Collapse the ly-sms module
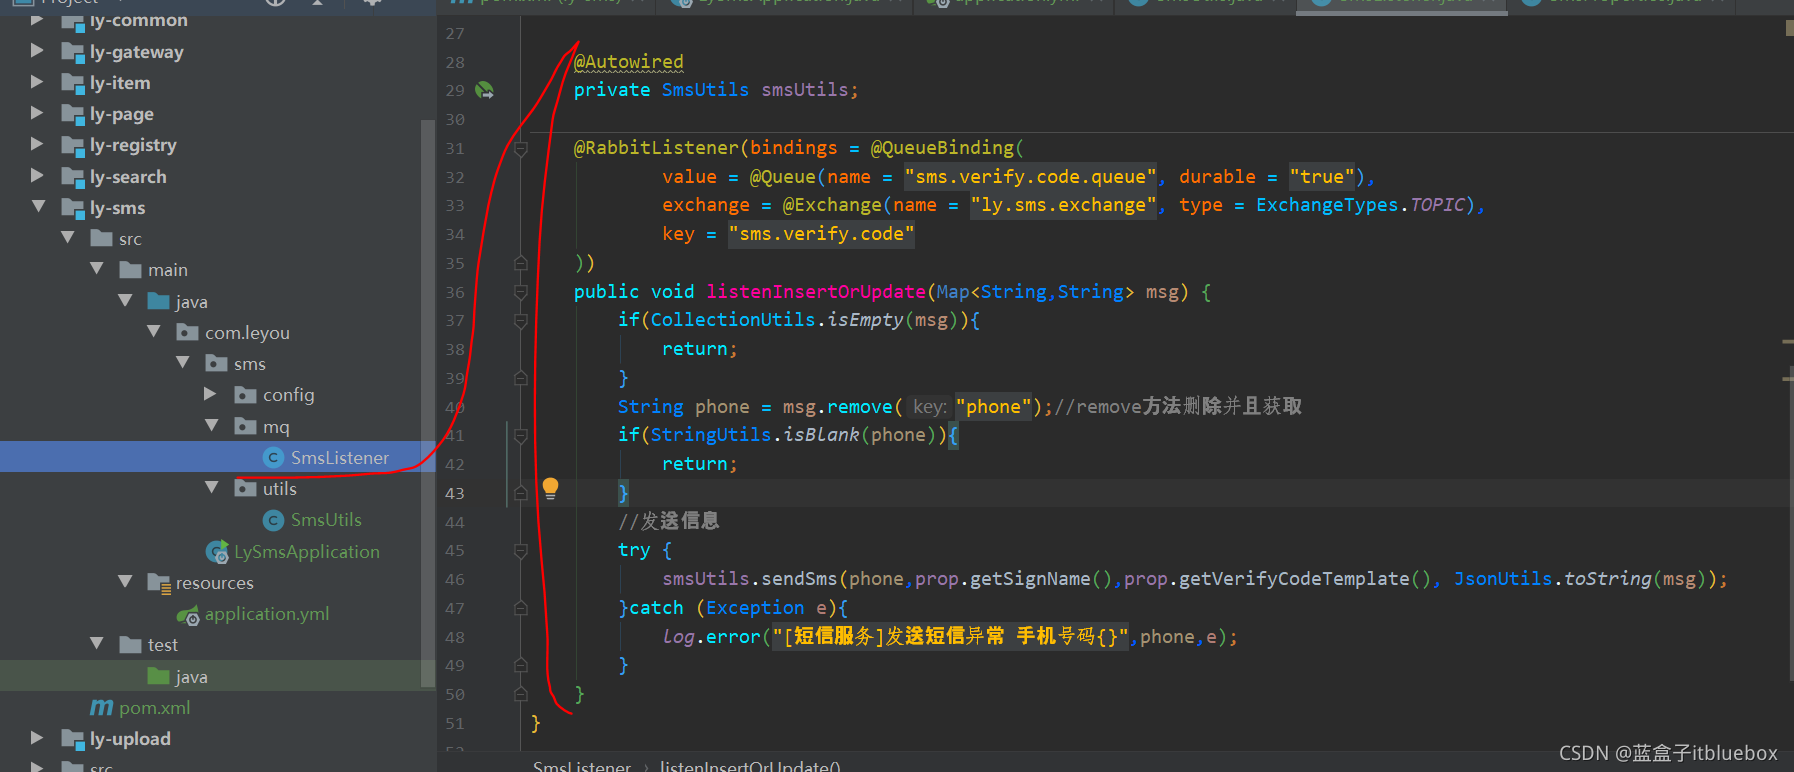 click(38, 207)
